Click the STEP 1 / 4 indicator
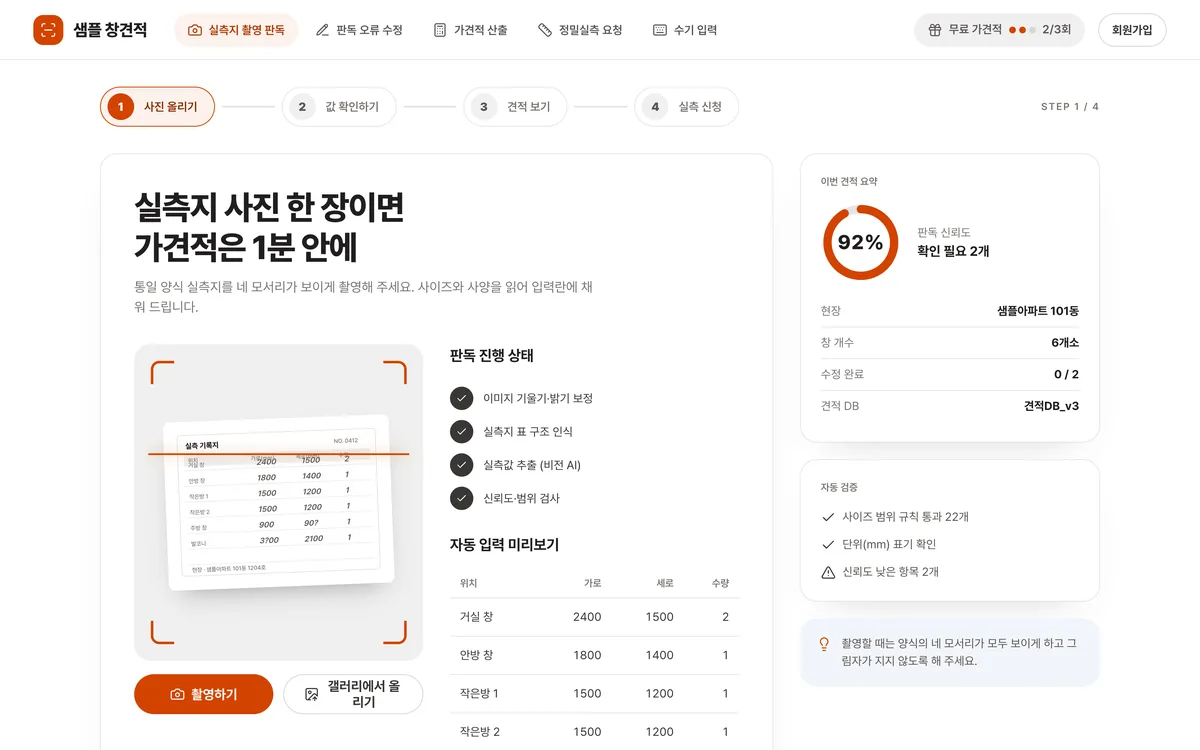1200x750 pixels. [x=1070, y=106]
